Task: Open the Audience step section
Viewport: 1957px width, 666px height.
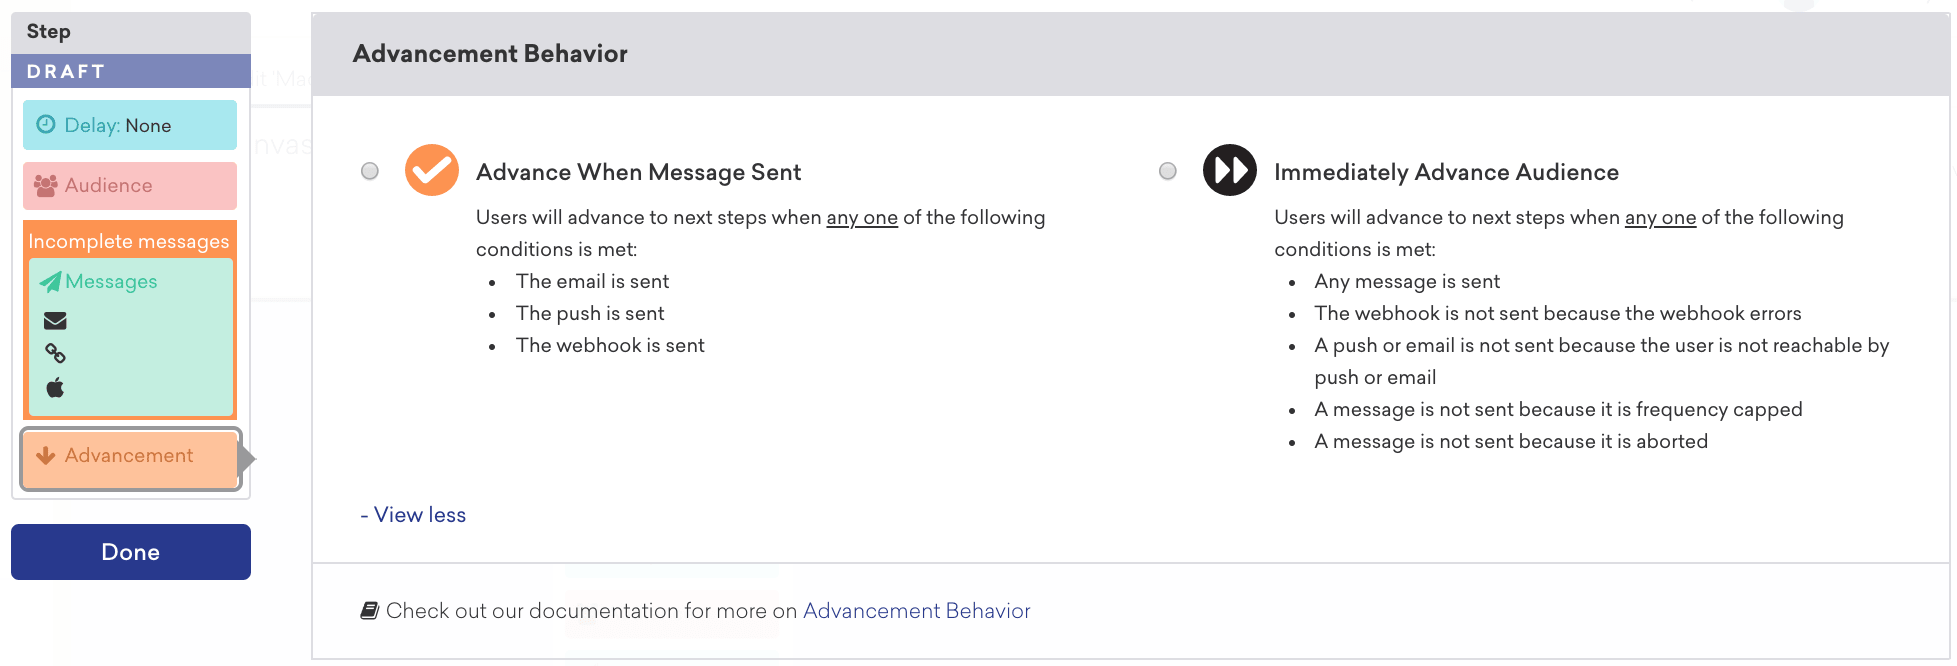Action: 130,186
